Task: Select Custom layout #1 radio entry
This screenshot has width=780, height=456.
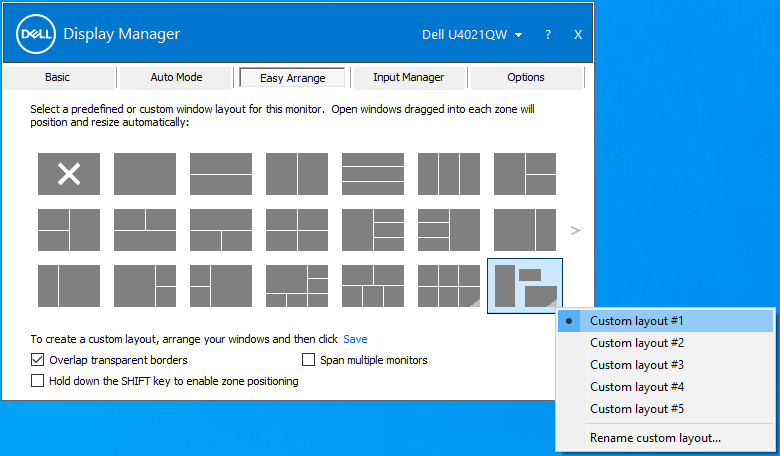Action: point(636,321)
